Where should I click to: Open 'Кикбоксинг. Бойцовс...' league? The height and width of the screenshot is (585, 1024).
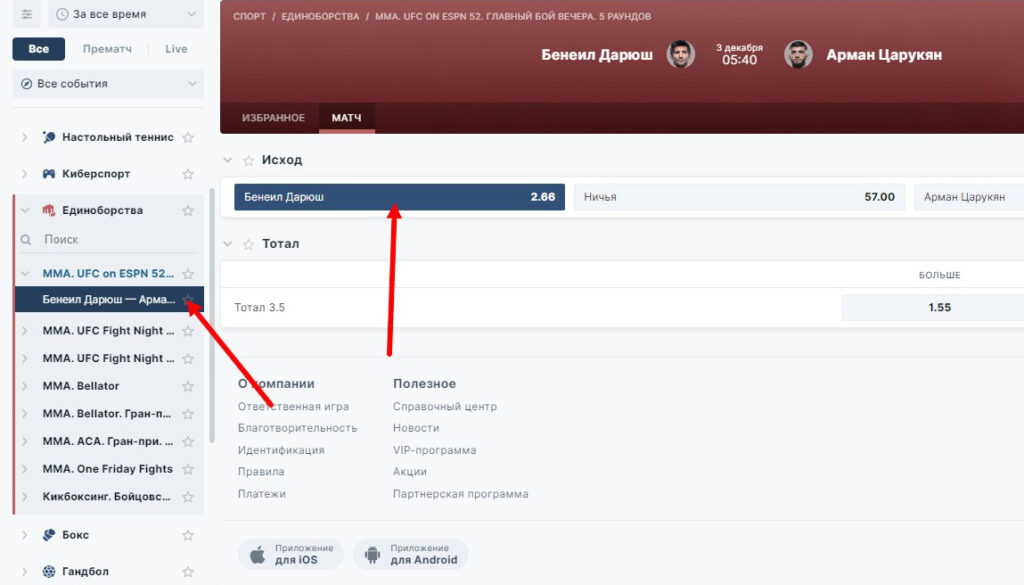click(106, 496)
